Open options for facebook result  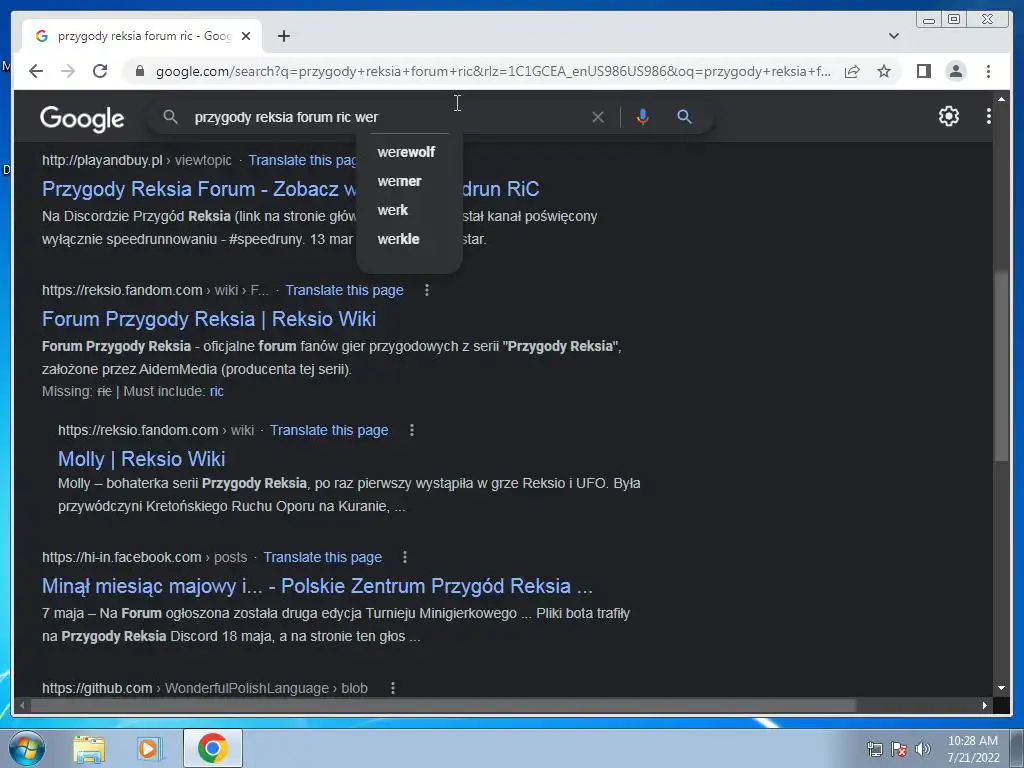tap(405, 557)
